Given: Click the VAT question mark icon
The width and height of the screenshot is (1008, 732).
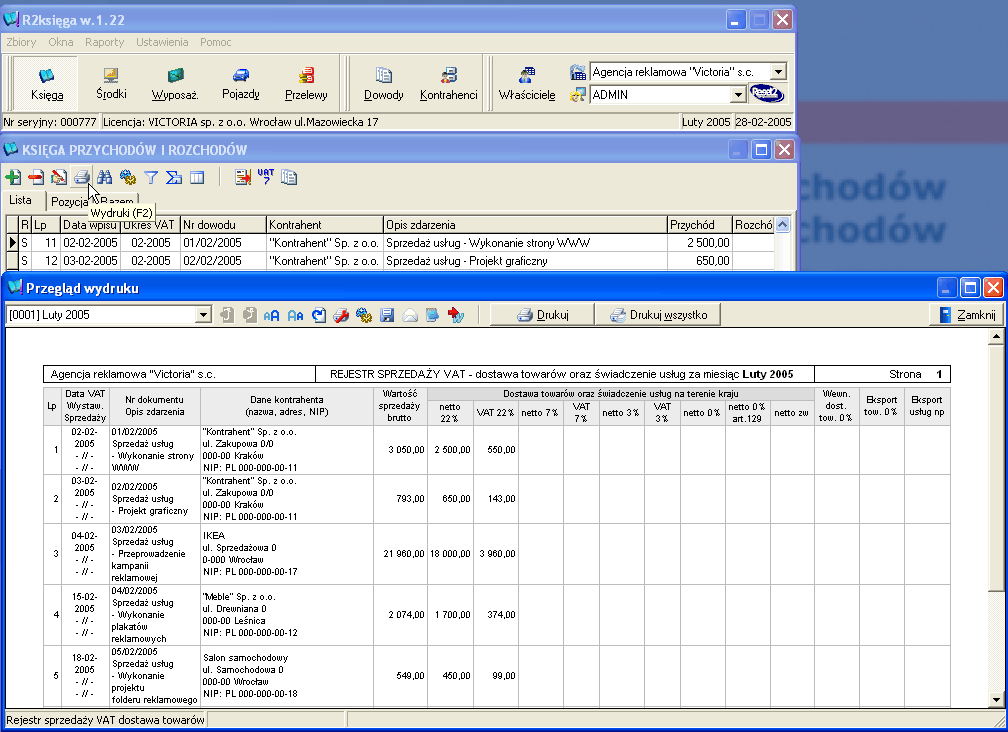Looking at the screenshot, I should (x=266, y=177).
